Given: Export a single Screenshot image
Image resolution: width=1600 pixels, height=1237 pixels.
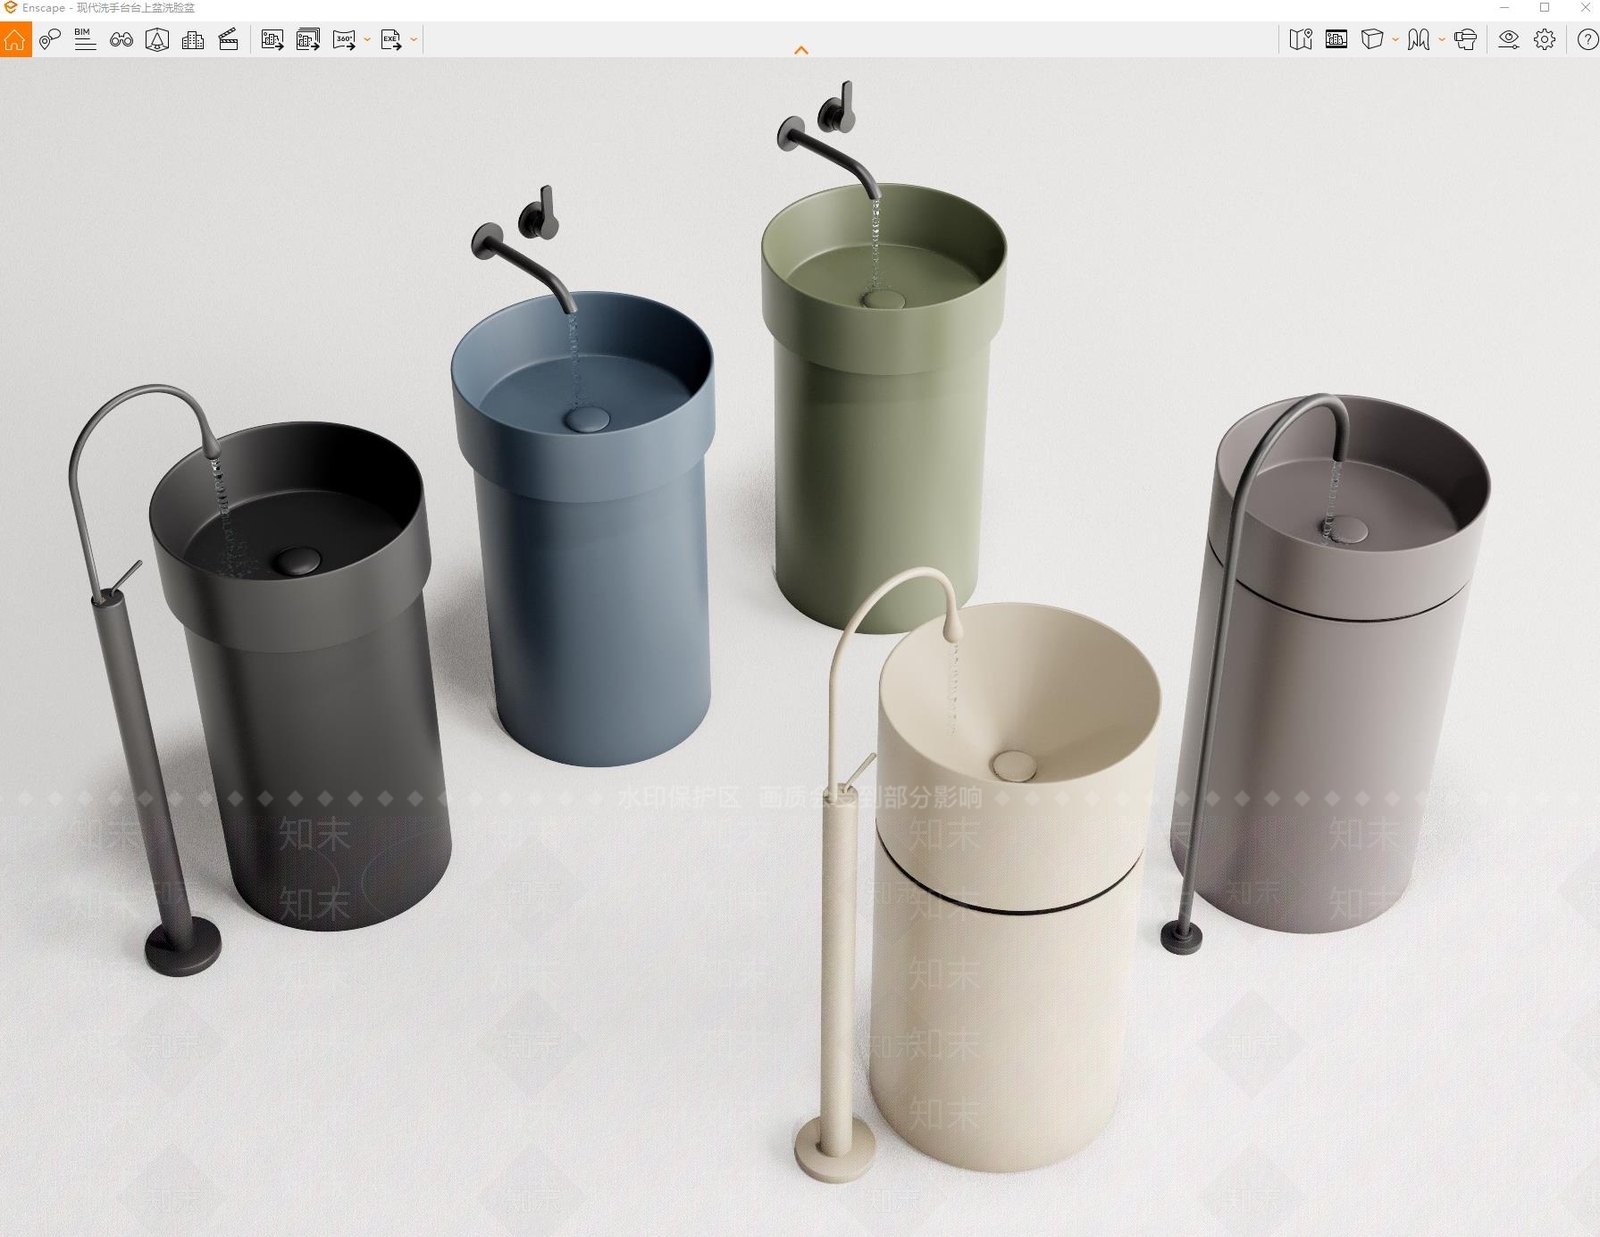Looking at the screenshot, I should [x=272, y=40].
